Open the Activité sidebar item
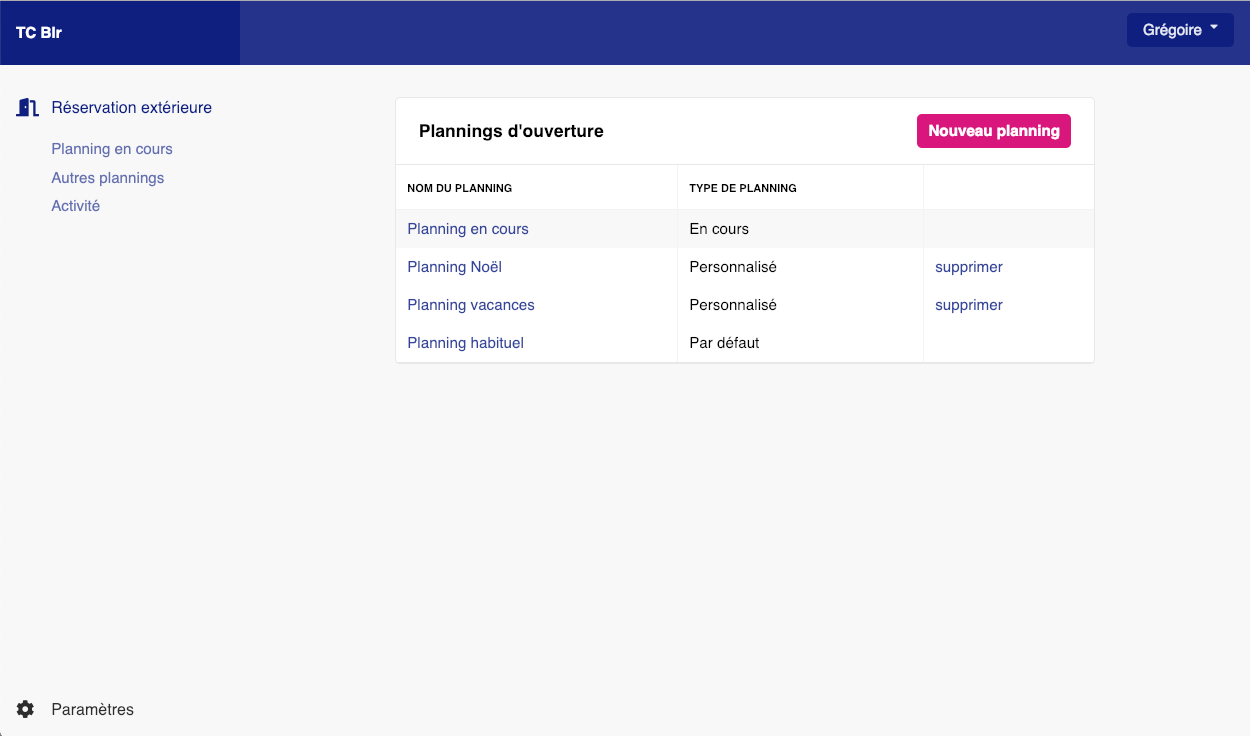Viewport: 1250px width, 736px height. click(x=76, y=206)
